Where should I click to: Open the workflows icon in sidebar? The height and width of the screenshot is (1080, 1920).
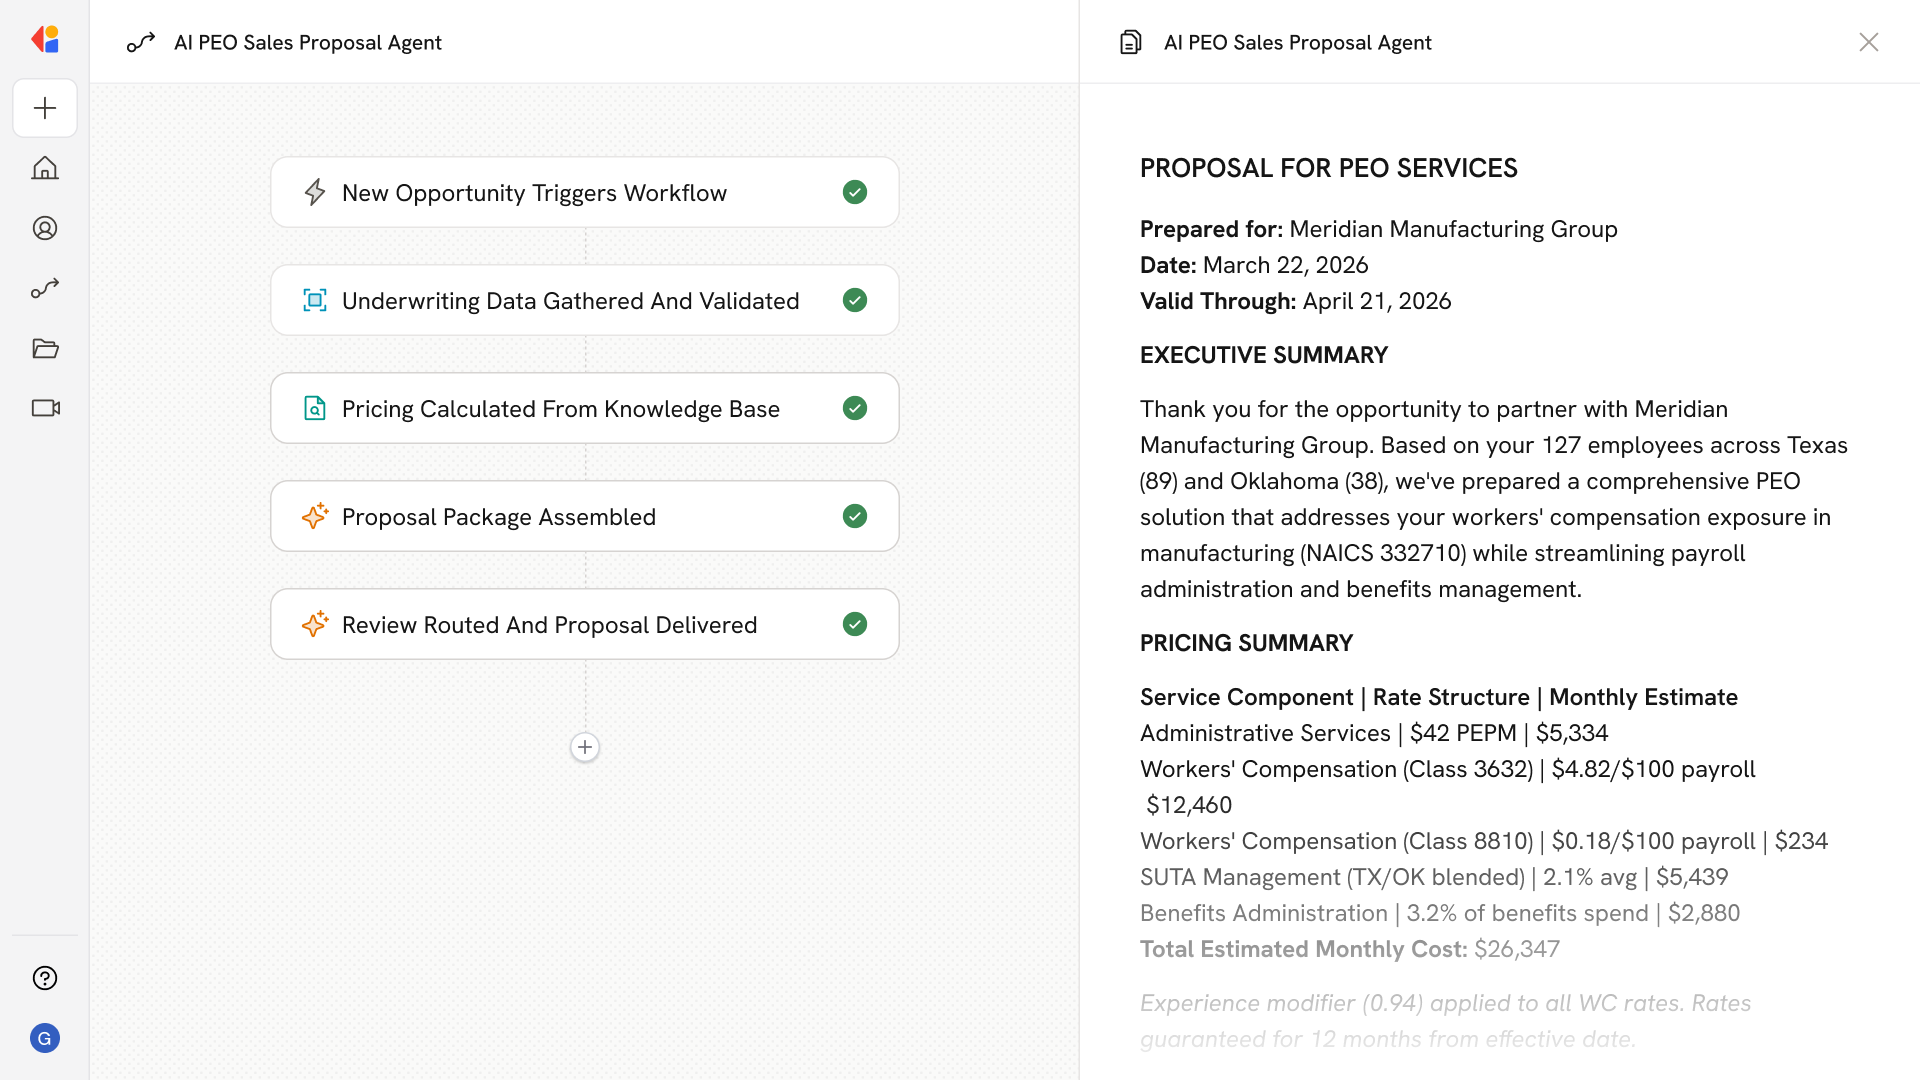(45, 289)
